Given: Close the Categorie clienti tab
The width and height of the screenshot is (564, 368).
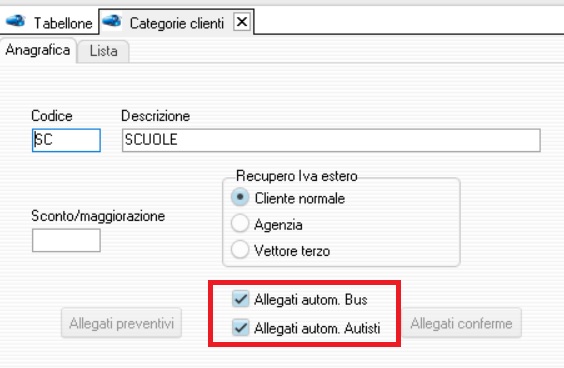Looking at the screenshot, I should 242,22.
